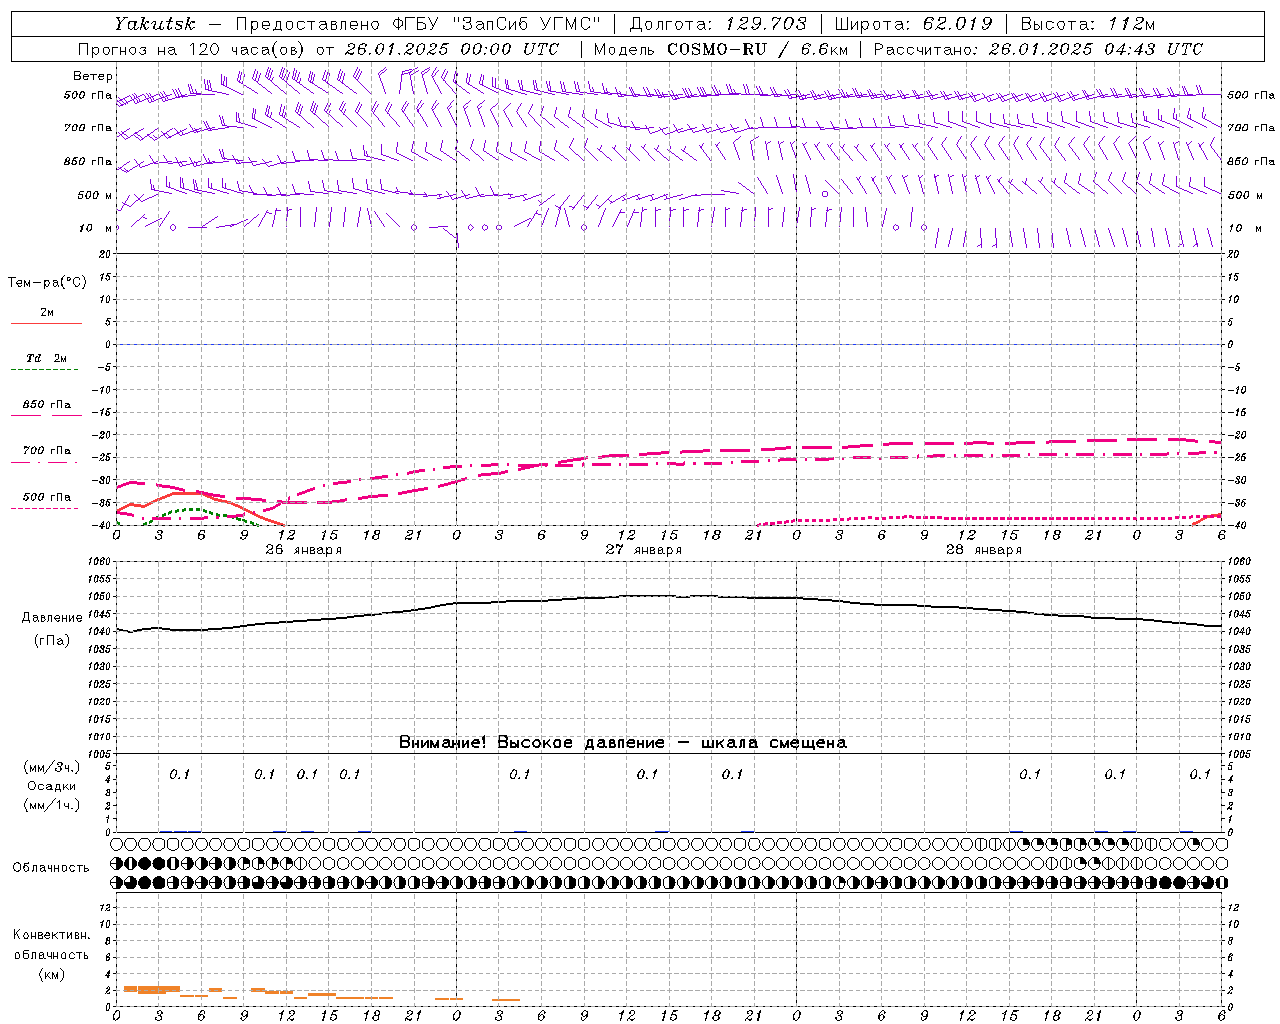
Task: Click the '(км)' unit label of convective cloud
Action: point(52,974)
